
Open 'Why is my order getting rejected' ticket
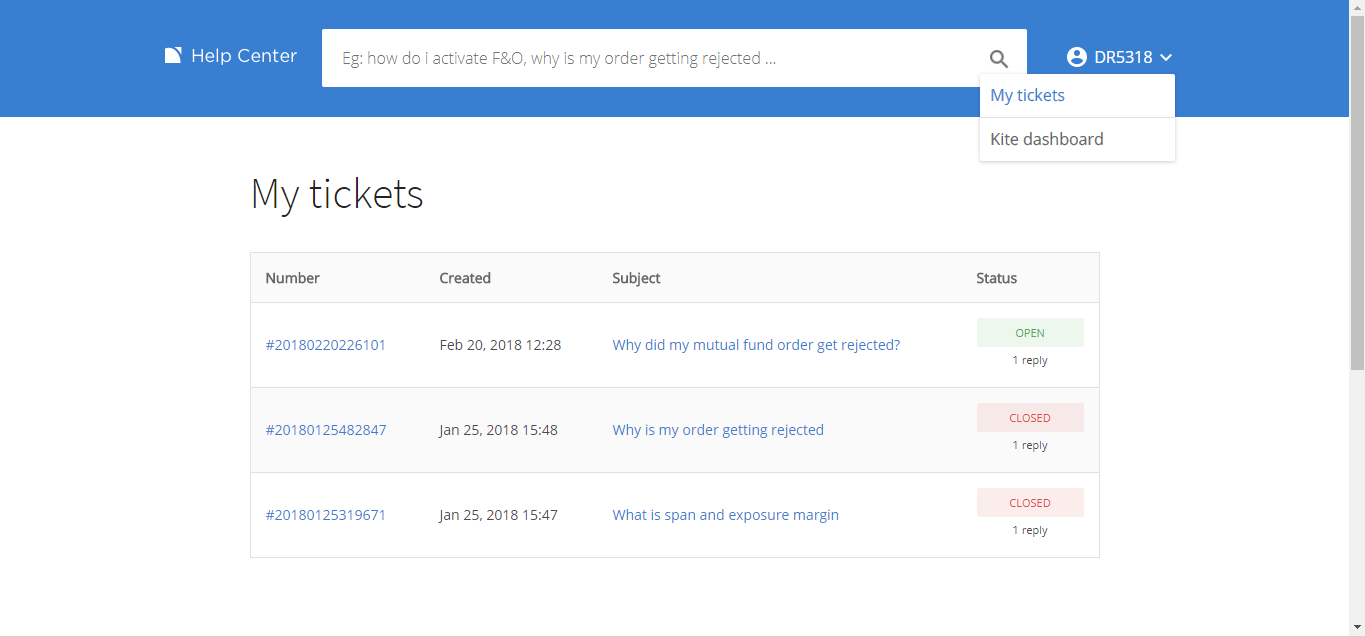718,430
